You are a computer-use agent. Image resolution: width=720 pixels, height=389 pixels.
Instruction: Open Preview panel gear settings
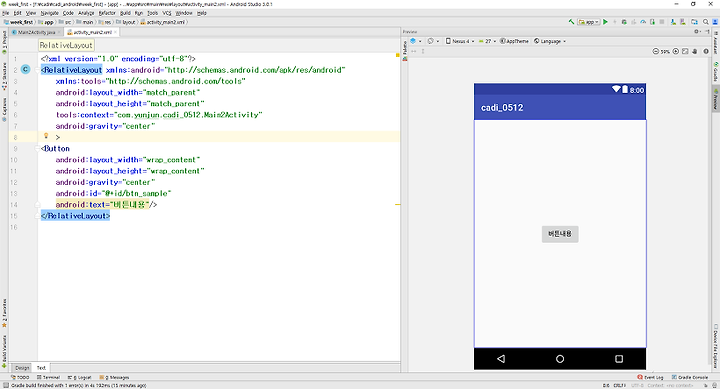pyautogui.click(x=698, y=31)
